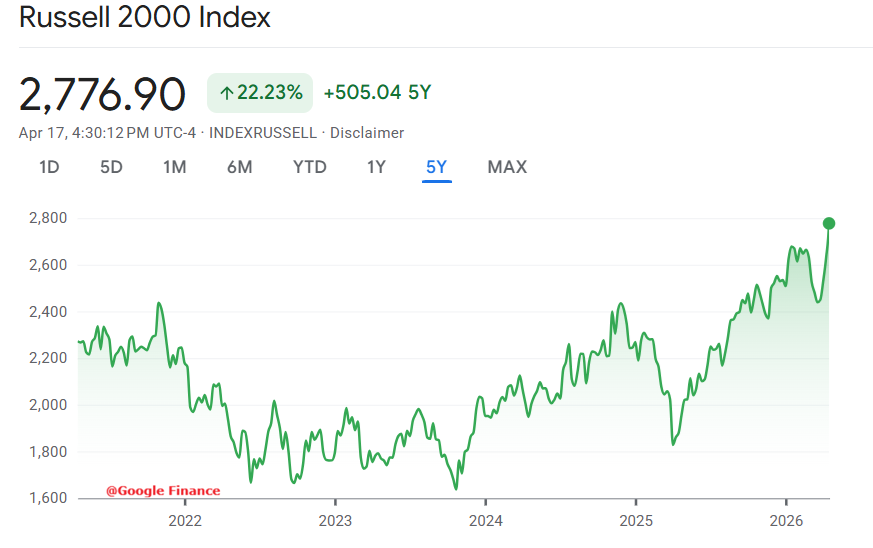Click the Russell 2000 Index title
Screen dimensions: 873x548
point(144,18)
